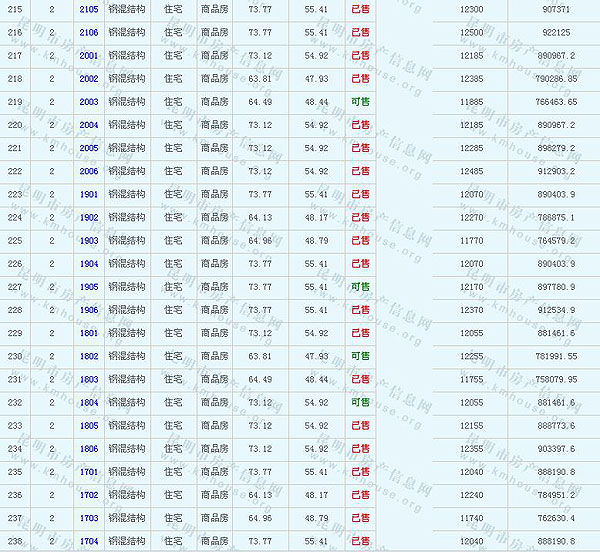Open room 1905 link
This screenshot has width=600, height=552.
pos(88,287)
